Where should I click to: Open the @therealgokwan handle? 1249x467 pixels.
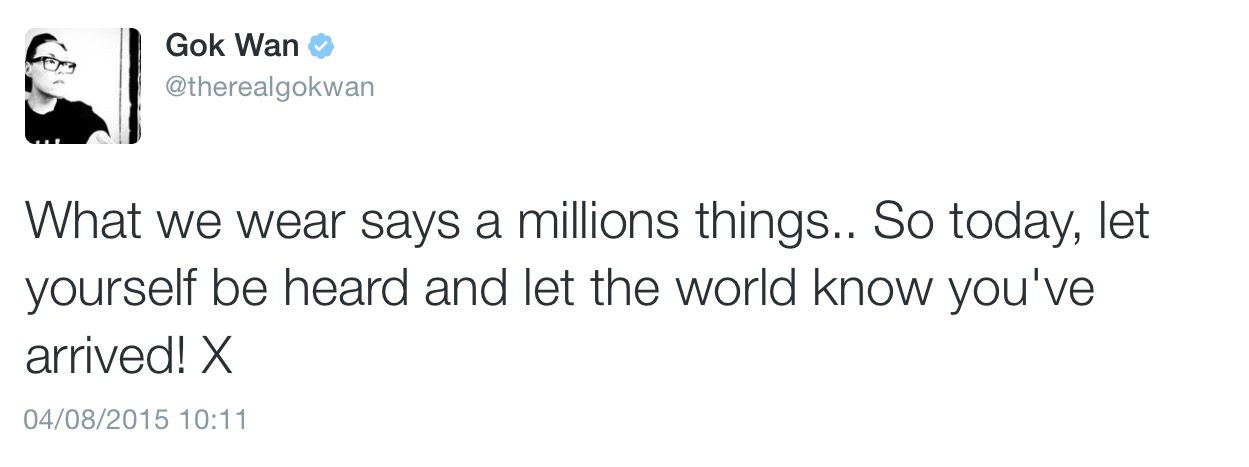(x=269, y=87)
